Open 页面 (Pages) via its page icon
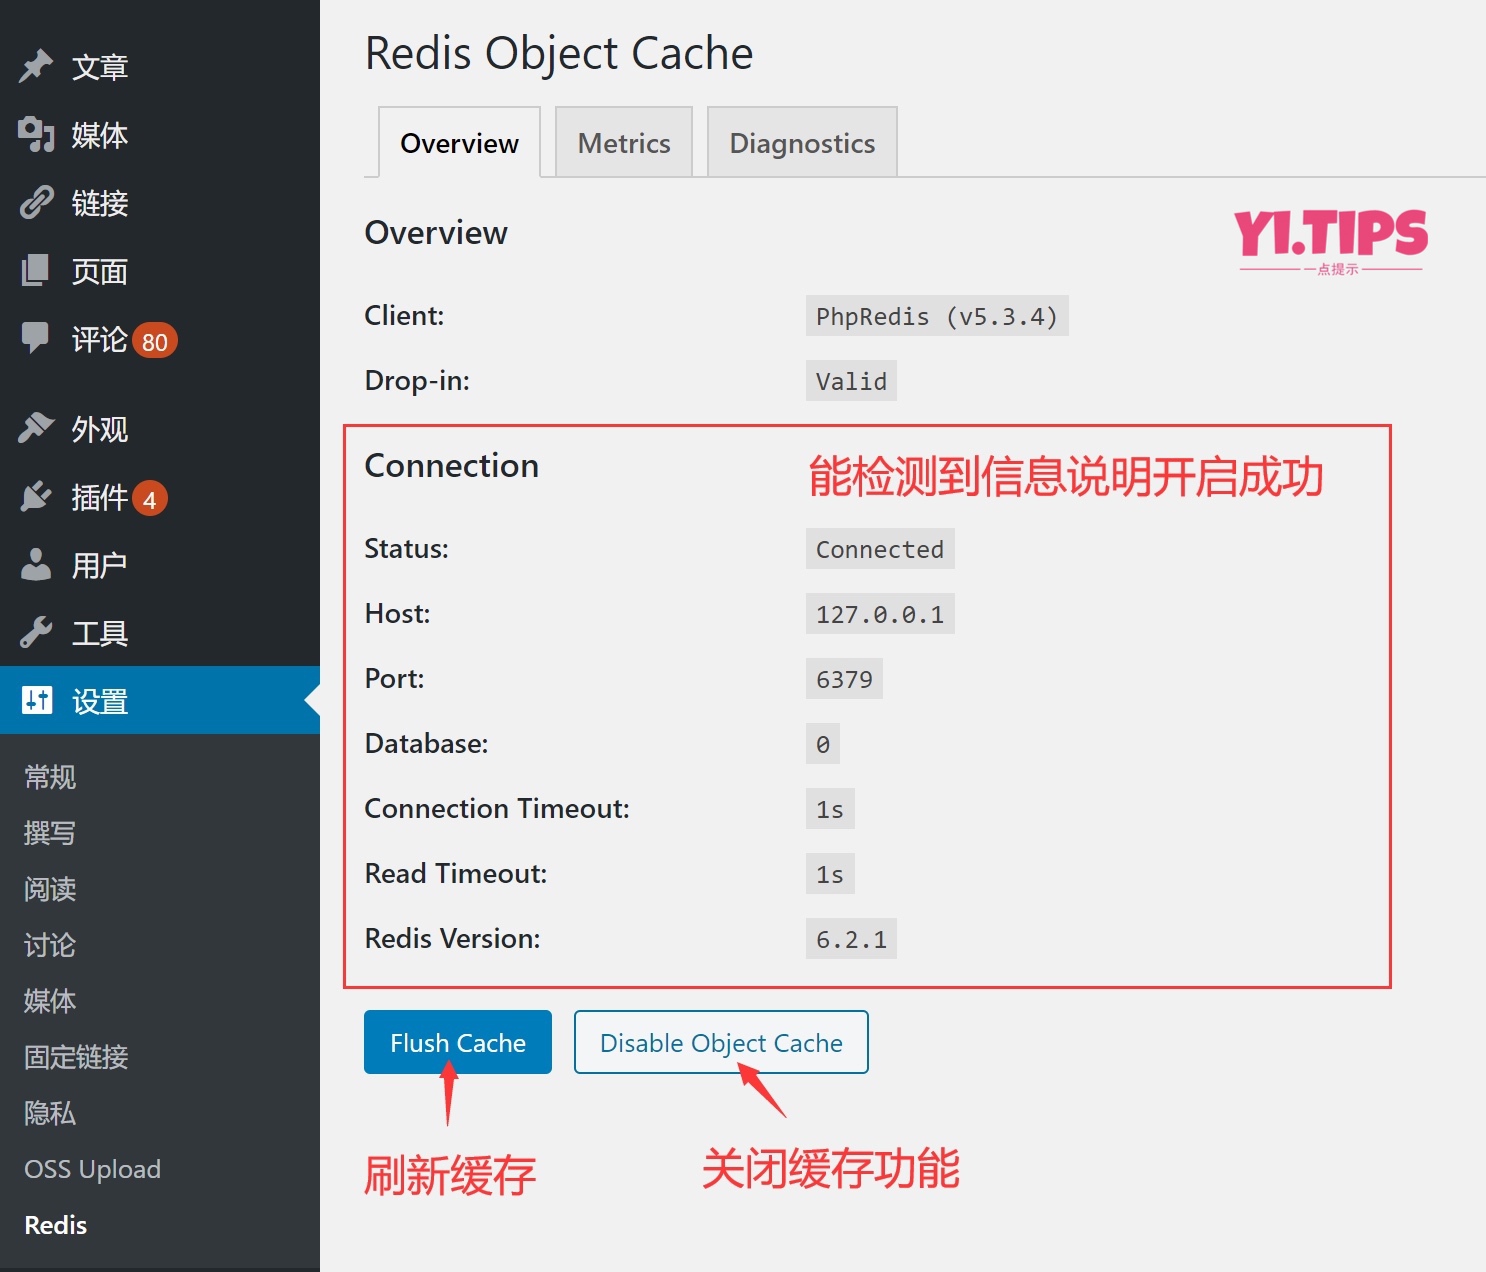 click(36, 271)
